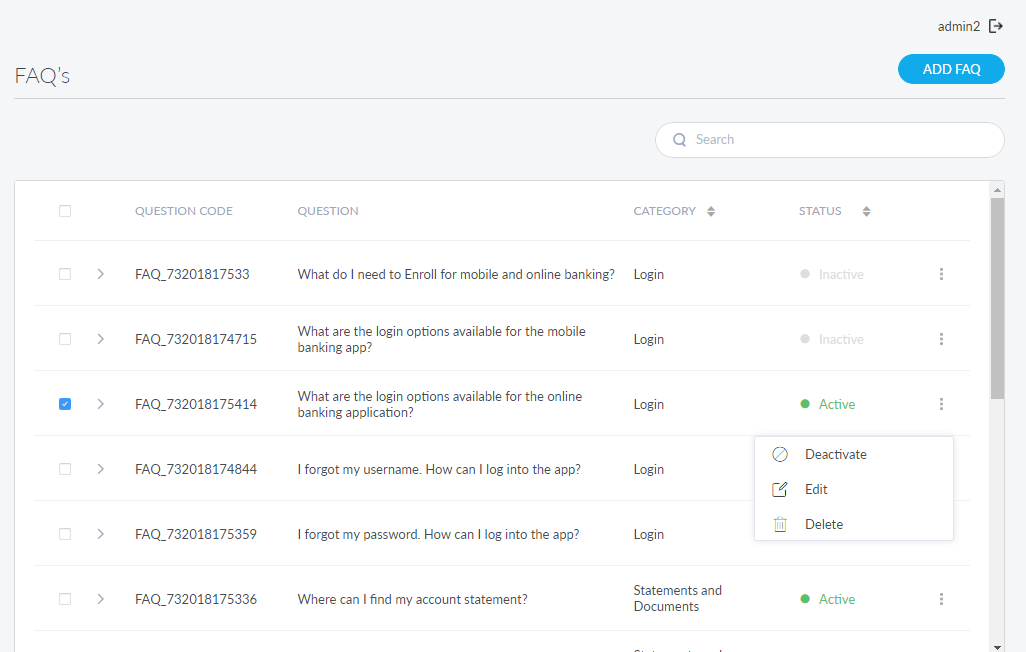This screenshot has height=652, width=1026.
Task: Open three-dot menu for FAQ_732018175414 row
Action: pyautogui.click(x=941, y=404)
